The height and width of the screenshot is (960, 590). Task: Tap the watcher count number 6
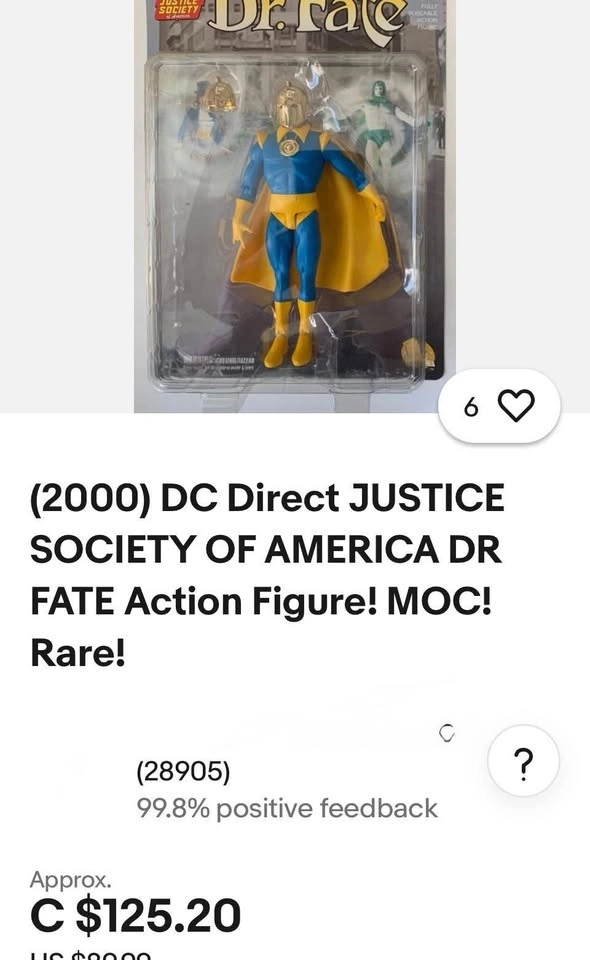[471, 407]
